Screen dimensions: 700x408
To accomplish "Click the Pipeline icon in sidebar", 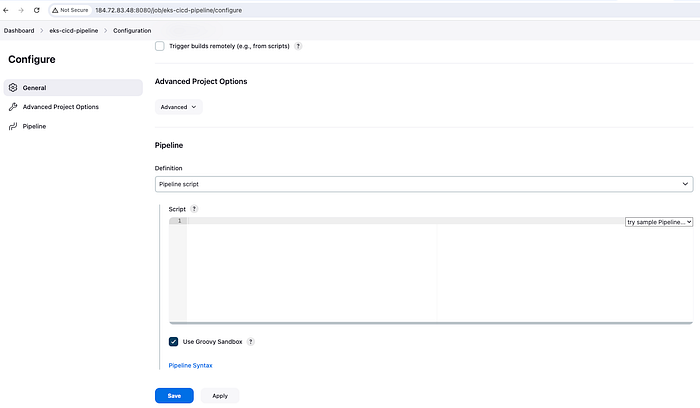I will [x=13, y=126].
